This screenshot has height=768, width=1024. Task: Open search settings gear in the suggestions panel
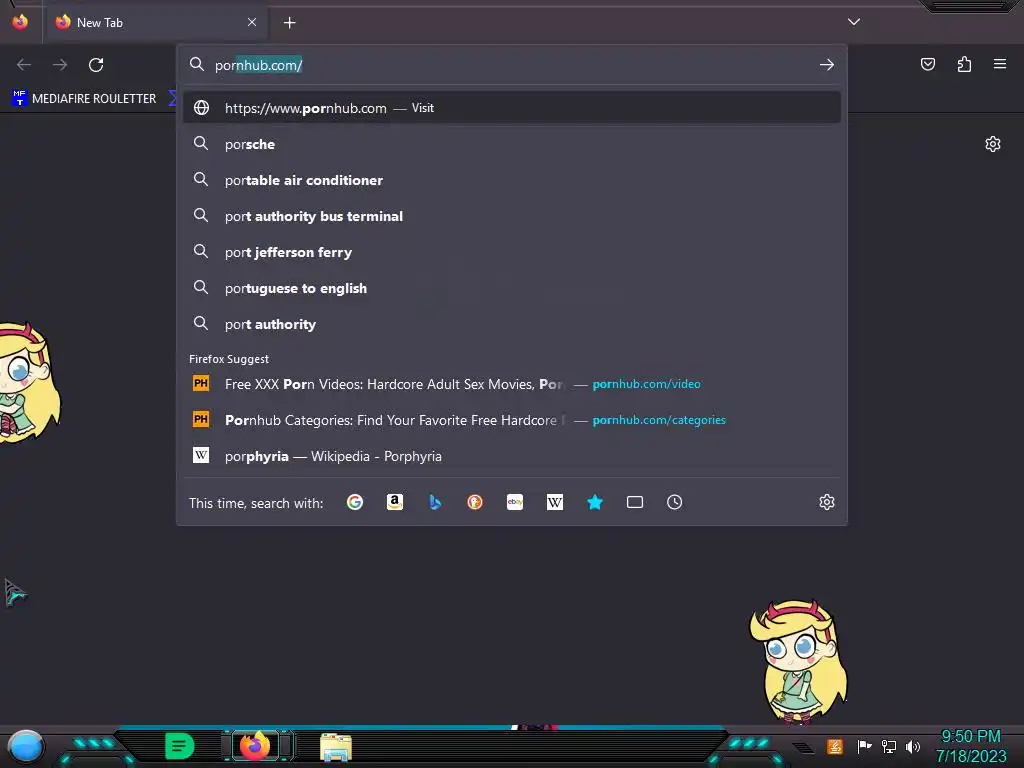click(827, 502)
